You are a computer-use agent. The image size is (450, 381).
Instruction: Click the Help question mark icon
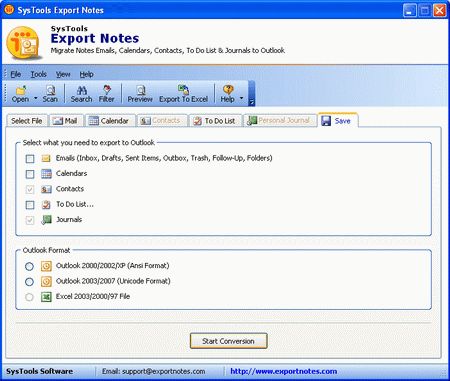pos(228,90)
